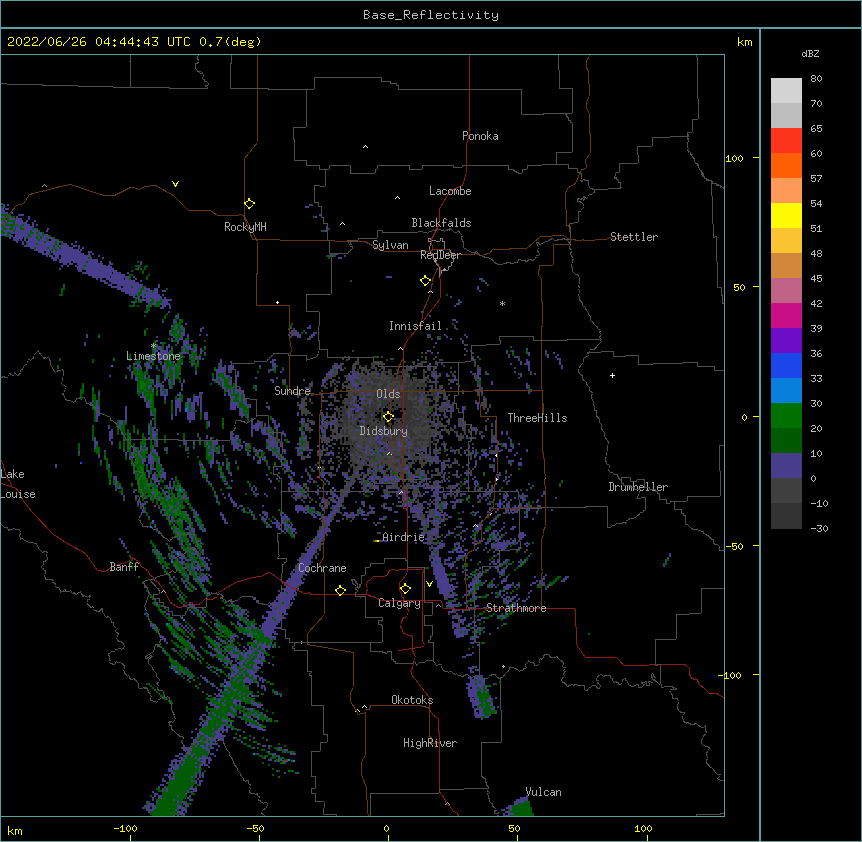862x842 pixels.
Task: Click the km unit label at bottom left
Action: pyautogui.click(x=15, y=830)
